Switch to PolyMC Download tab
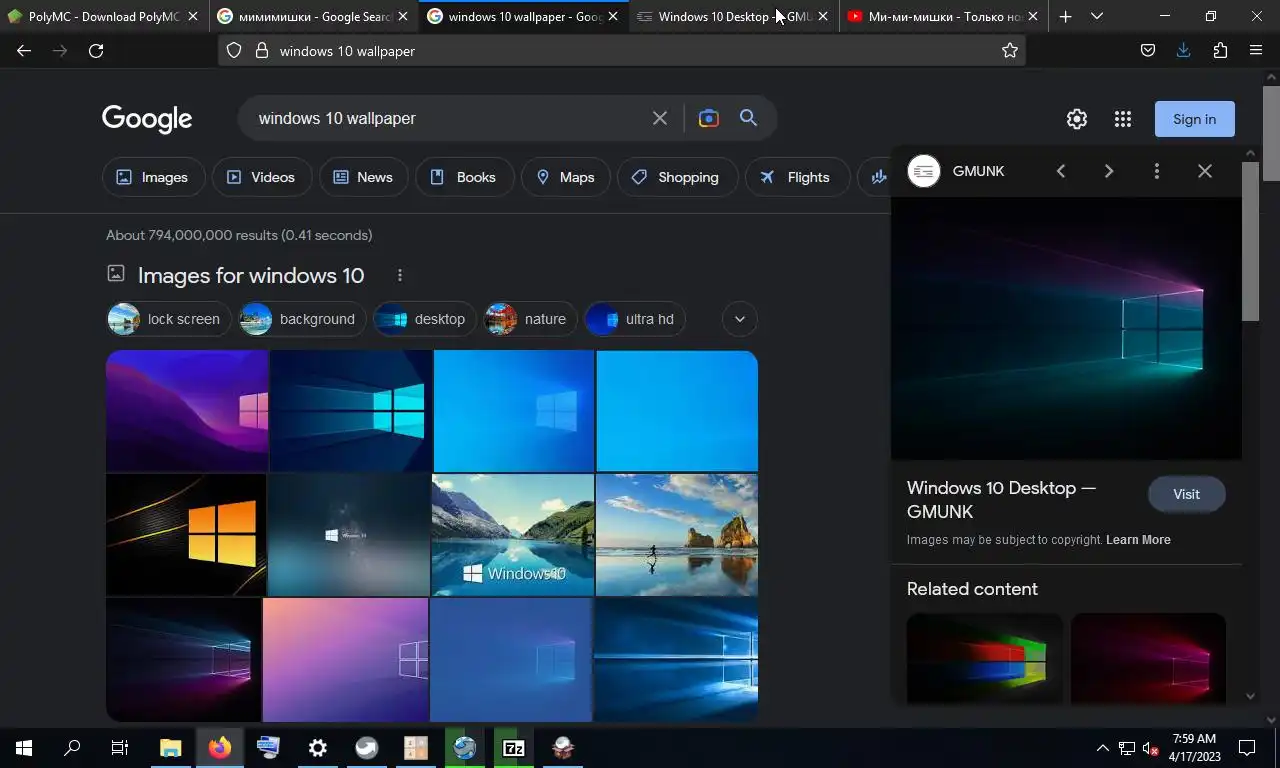Screen dimensions: 1280x768 point(104,16)
